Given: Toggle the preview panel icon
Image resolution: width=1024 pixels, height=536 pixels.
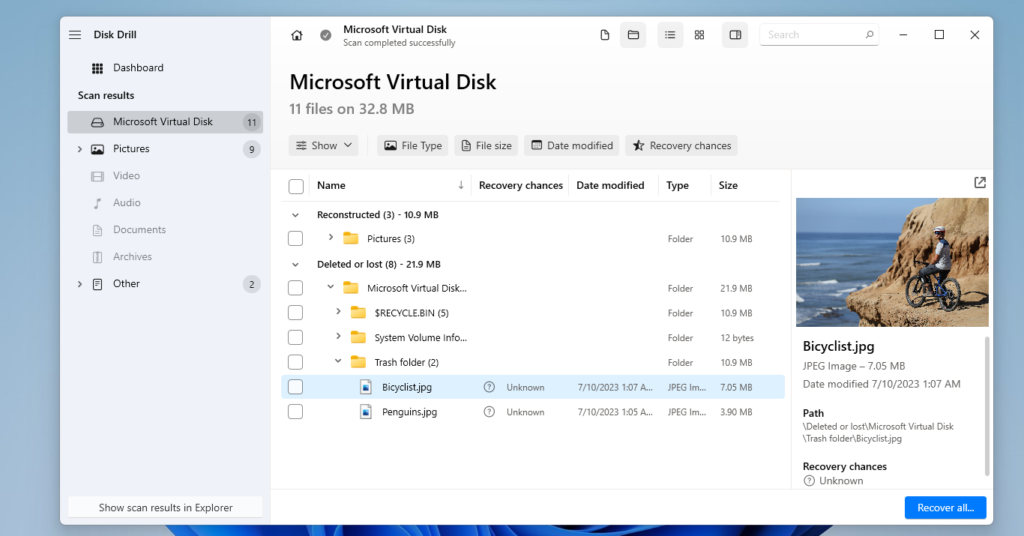Looking at the screenshot, I should 735,35.
